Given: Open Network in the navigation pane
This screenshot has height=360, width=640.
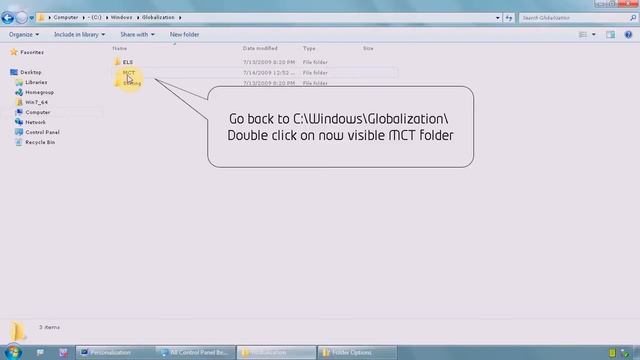Looking at the screenshot, I should coord(36,122).
